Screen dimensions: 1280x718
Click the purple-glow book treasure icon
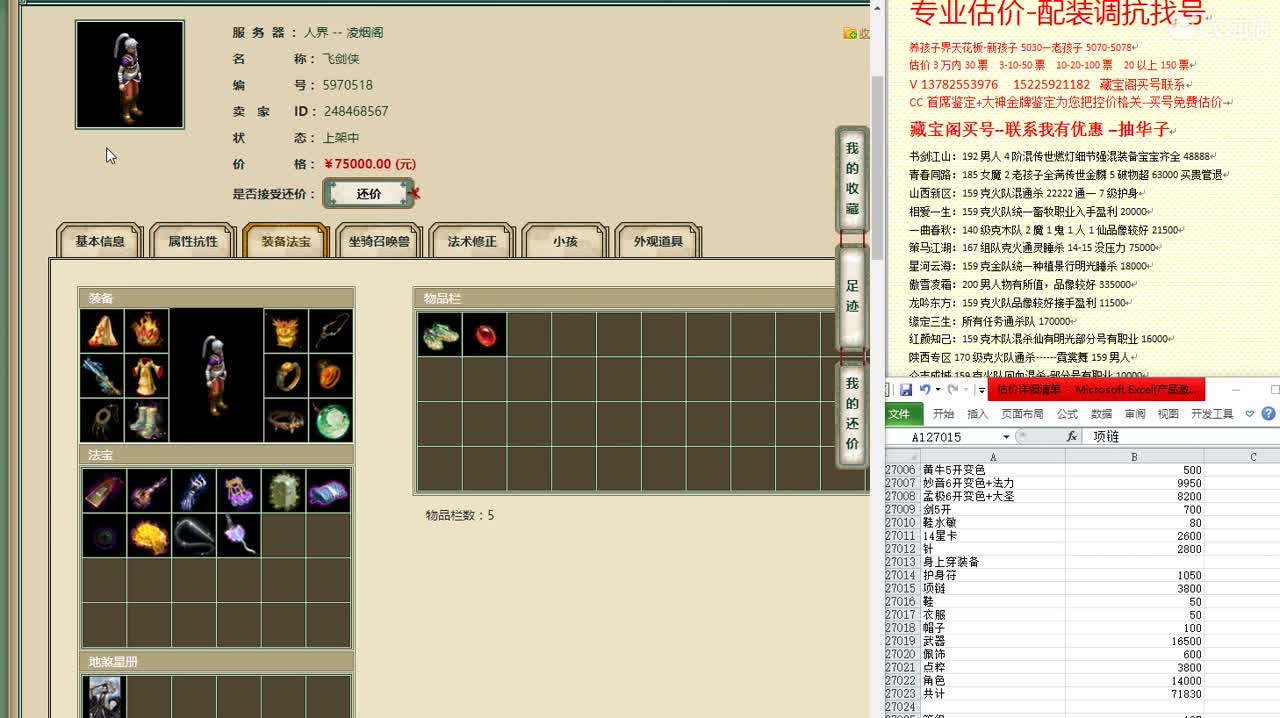pyautogui.click(x=328, y=491)
